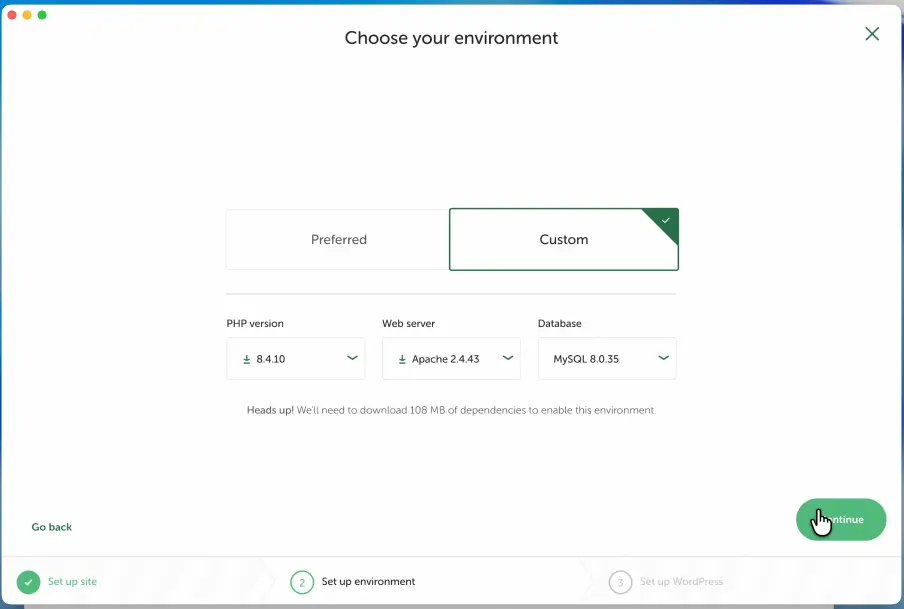Open the Web server dropdown chevron
The width and height of the screenshot is (904, 609).
click(507, 358)
